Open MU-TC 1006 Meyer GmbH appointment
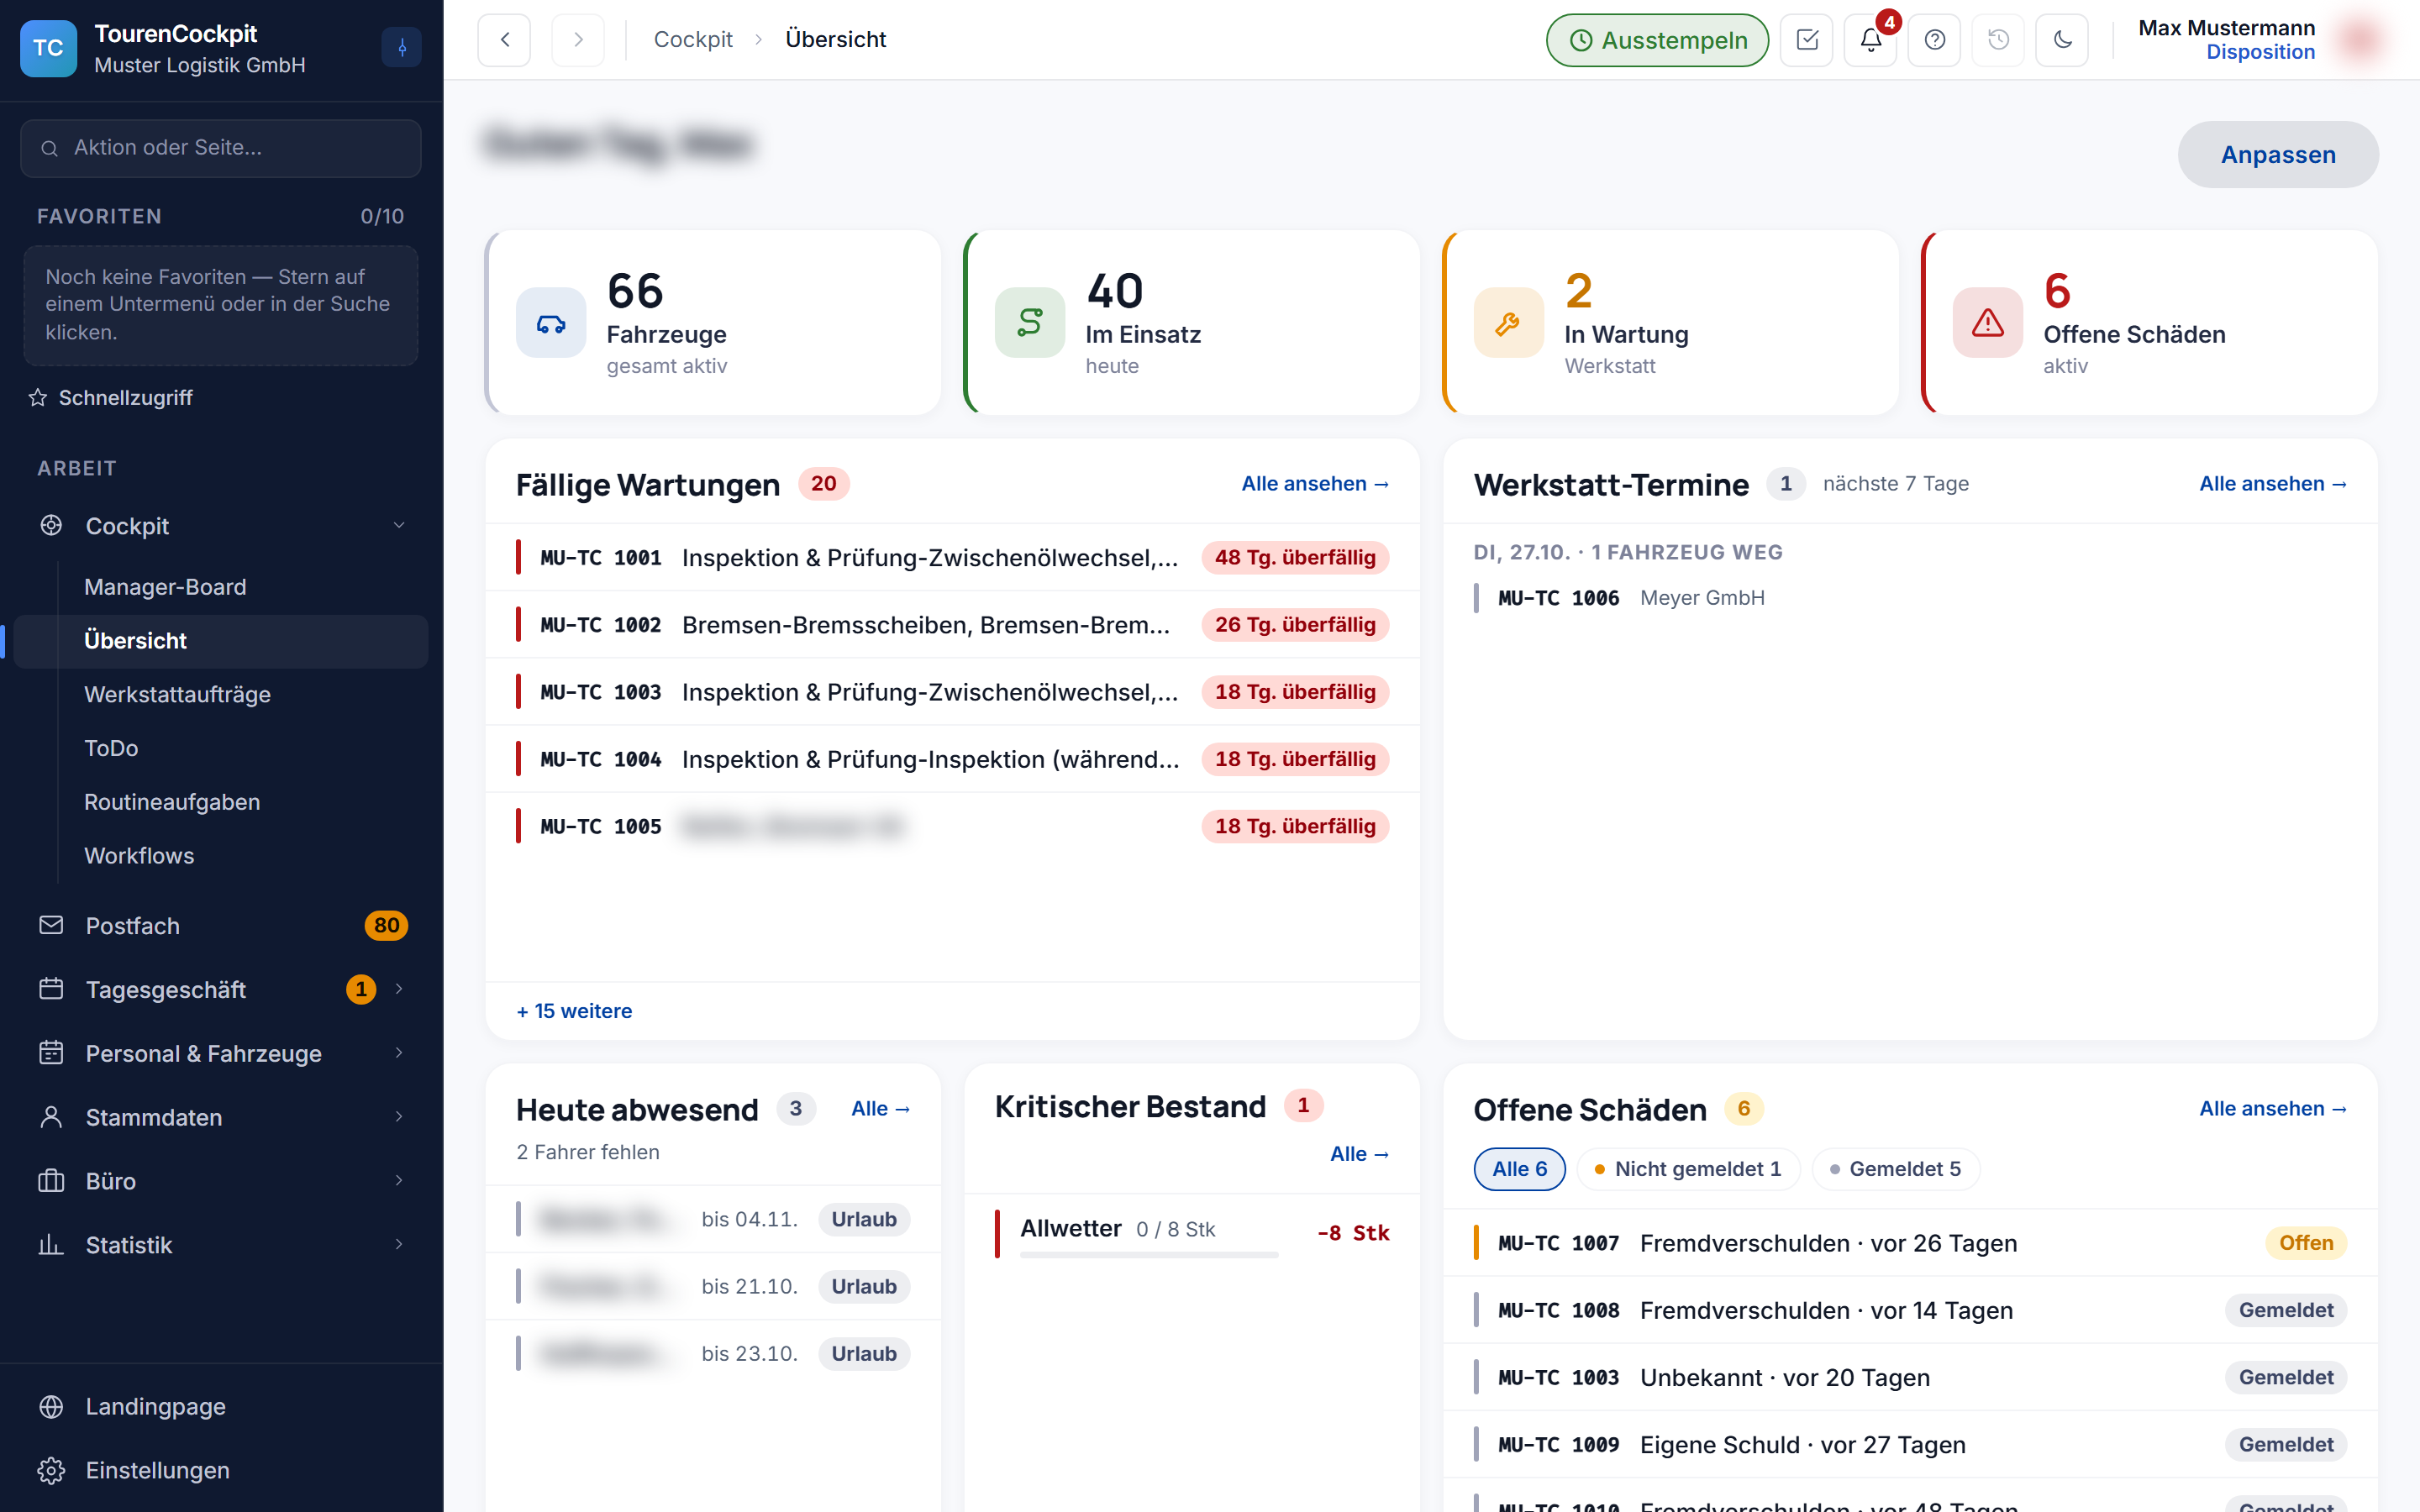Viewport: 2420px width, 1512px height. 1910,598
